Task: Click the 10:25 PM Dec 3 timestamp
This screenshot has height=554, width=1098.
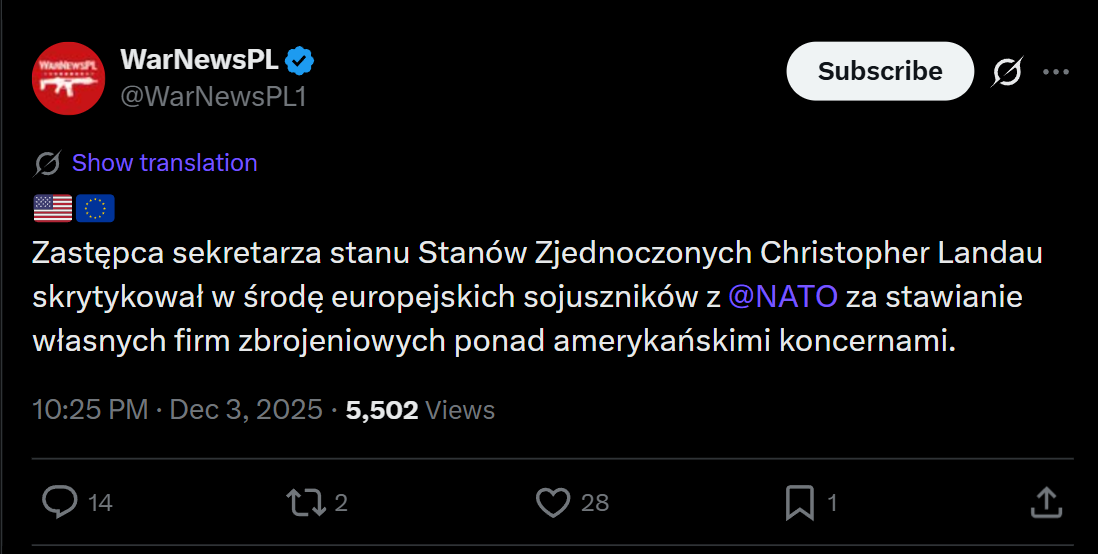Action: pos(177,410)
